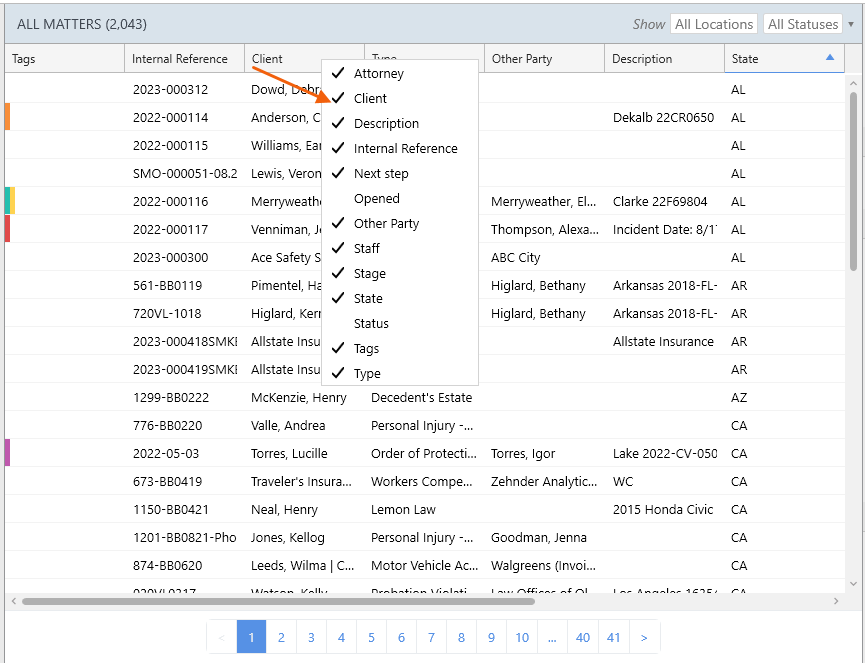Toggle the Internal Reference column option
The height and width of the screenshot is (663, 865).
pyautogui.click(x=399, y=148)
